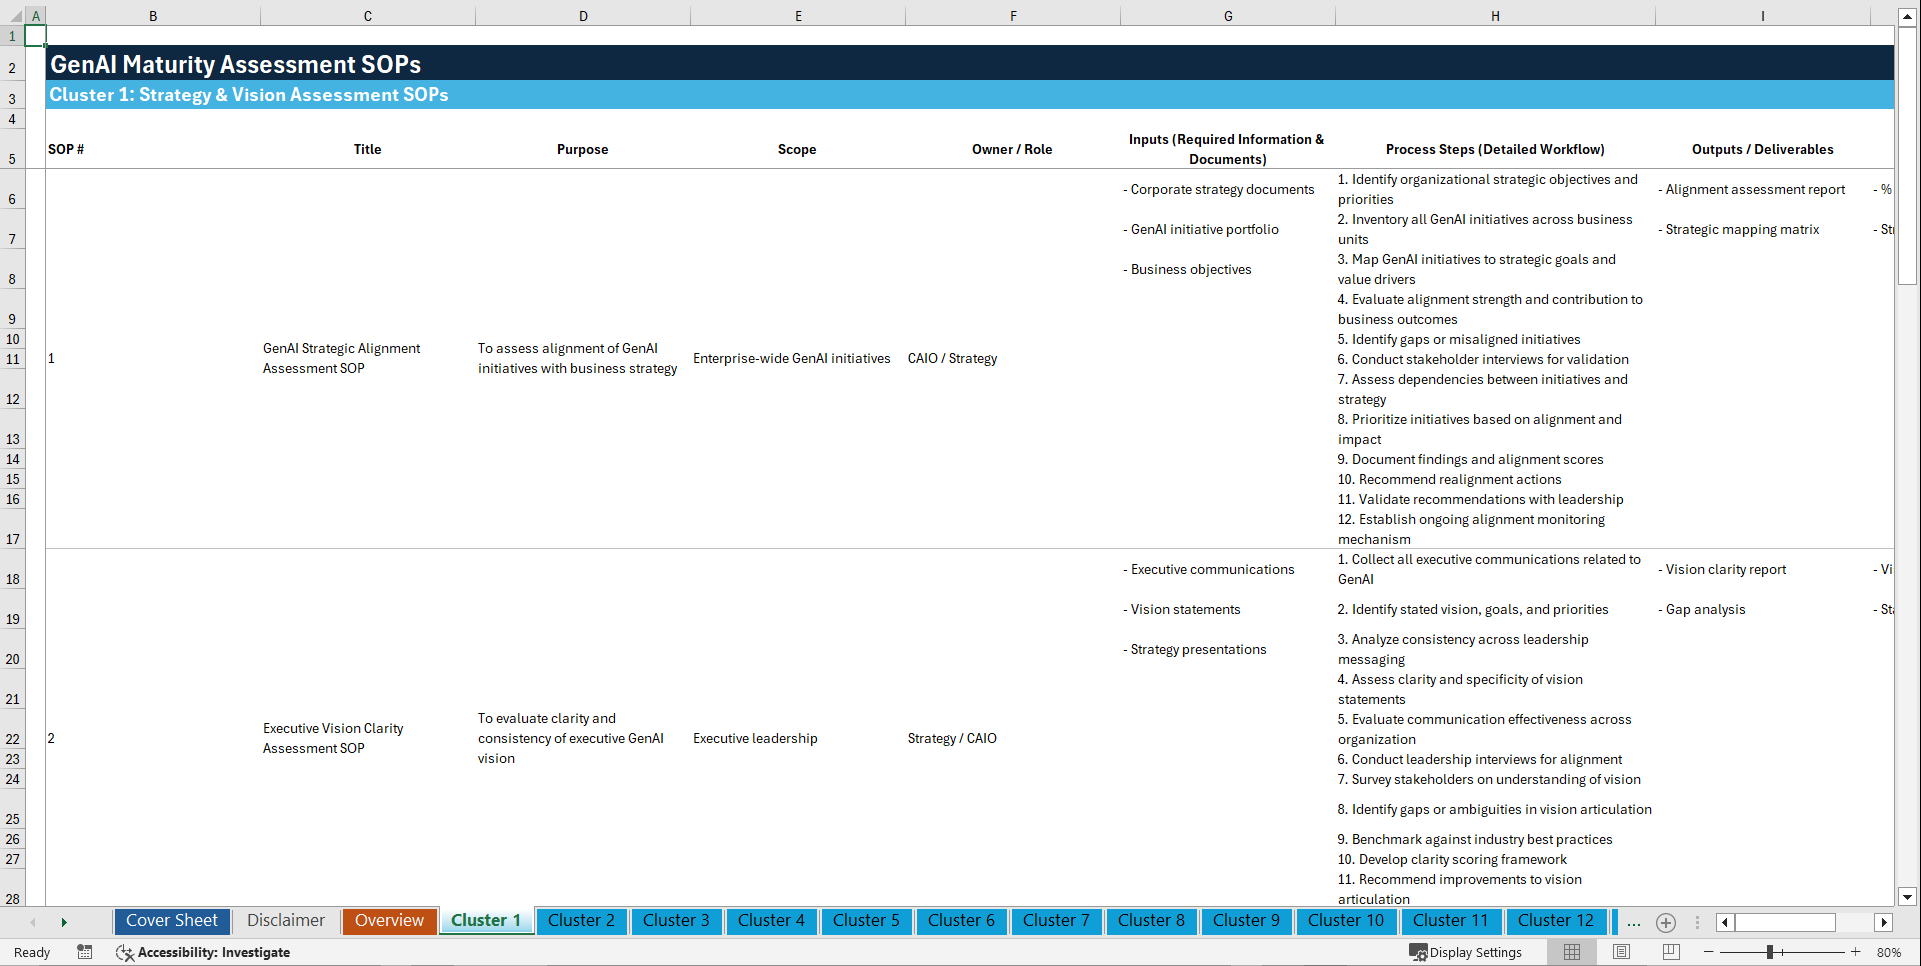1921x966 pixels.
Task: Select Page Layout view icon
Action: coord(1621,952)
